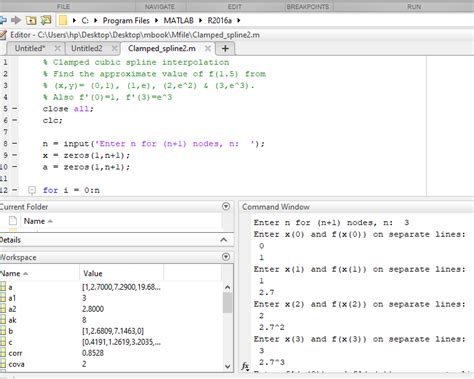Set breakpoint at line 6 dash
Image resolution: width=474 pixels, height=379 pixels.
coord(15,120)
